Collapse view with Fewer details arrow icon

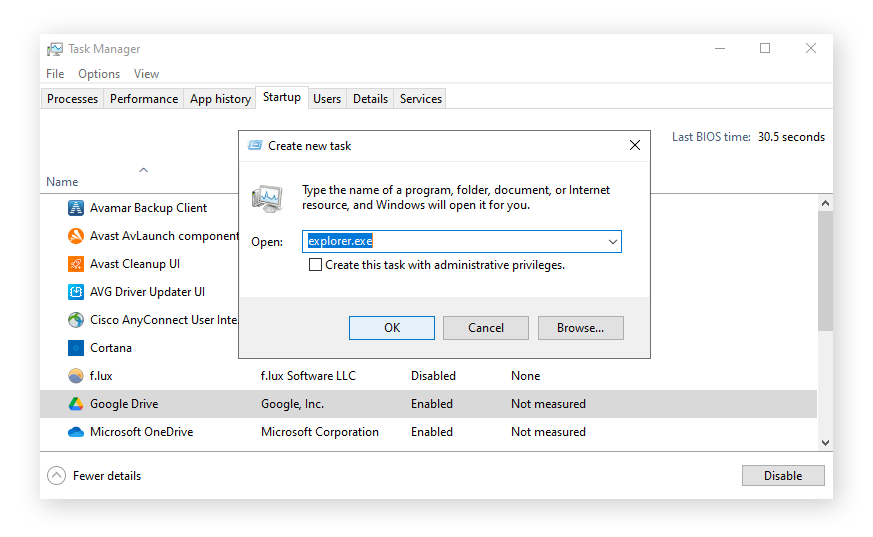[x=56, y=476]
